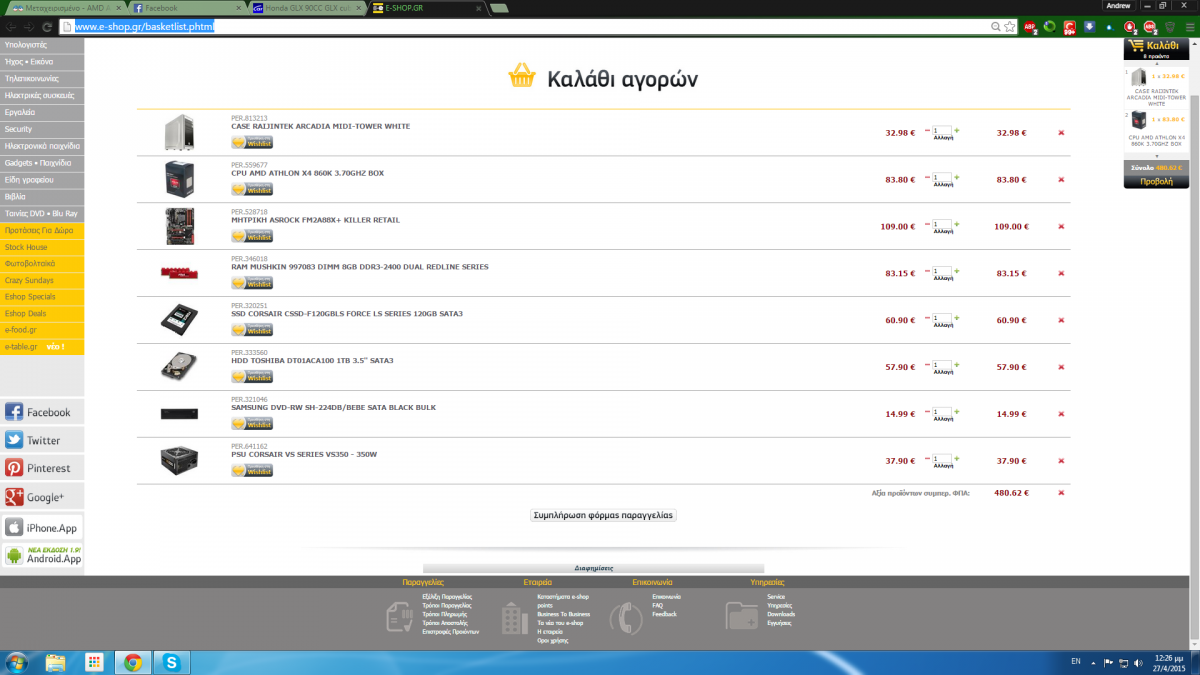Increase Samsung DVD-RW quantity with plus
Viewport: 1200px width, 675px height.
coord(957,411)
